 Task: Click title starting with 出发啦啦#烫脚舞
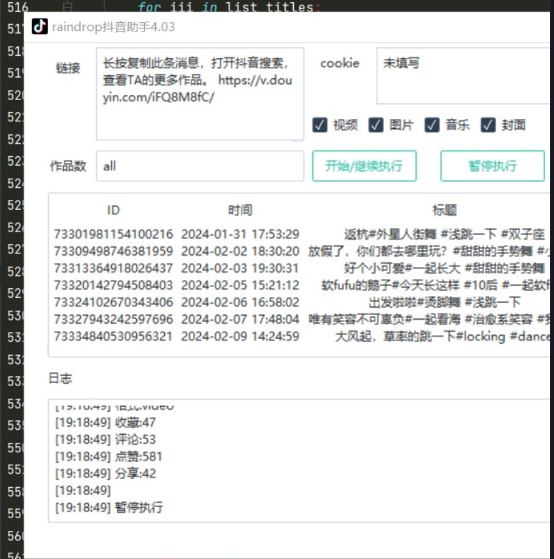pyautogui.click(x=444, y=302)
